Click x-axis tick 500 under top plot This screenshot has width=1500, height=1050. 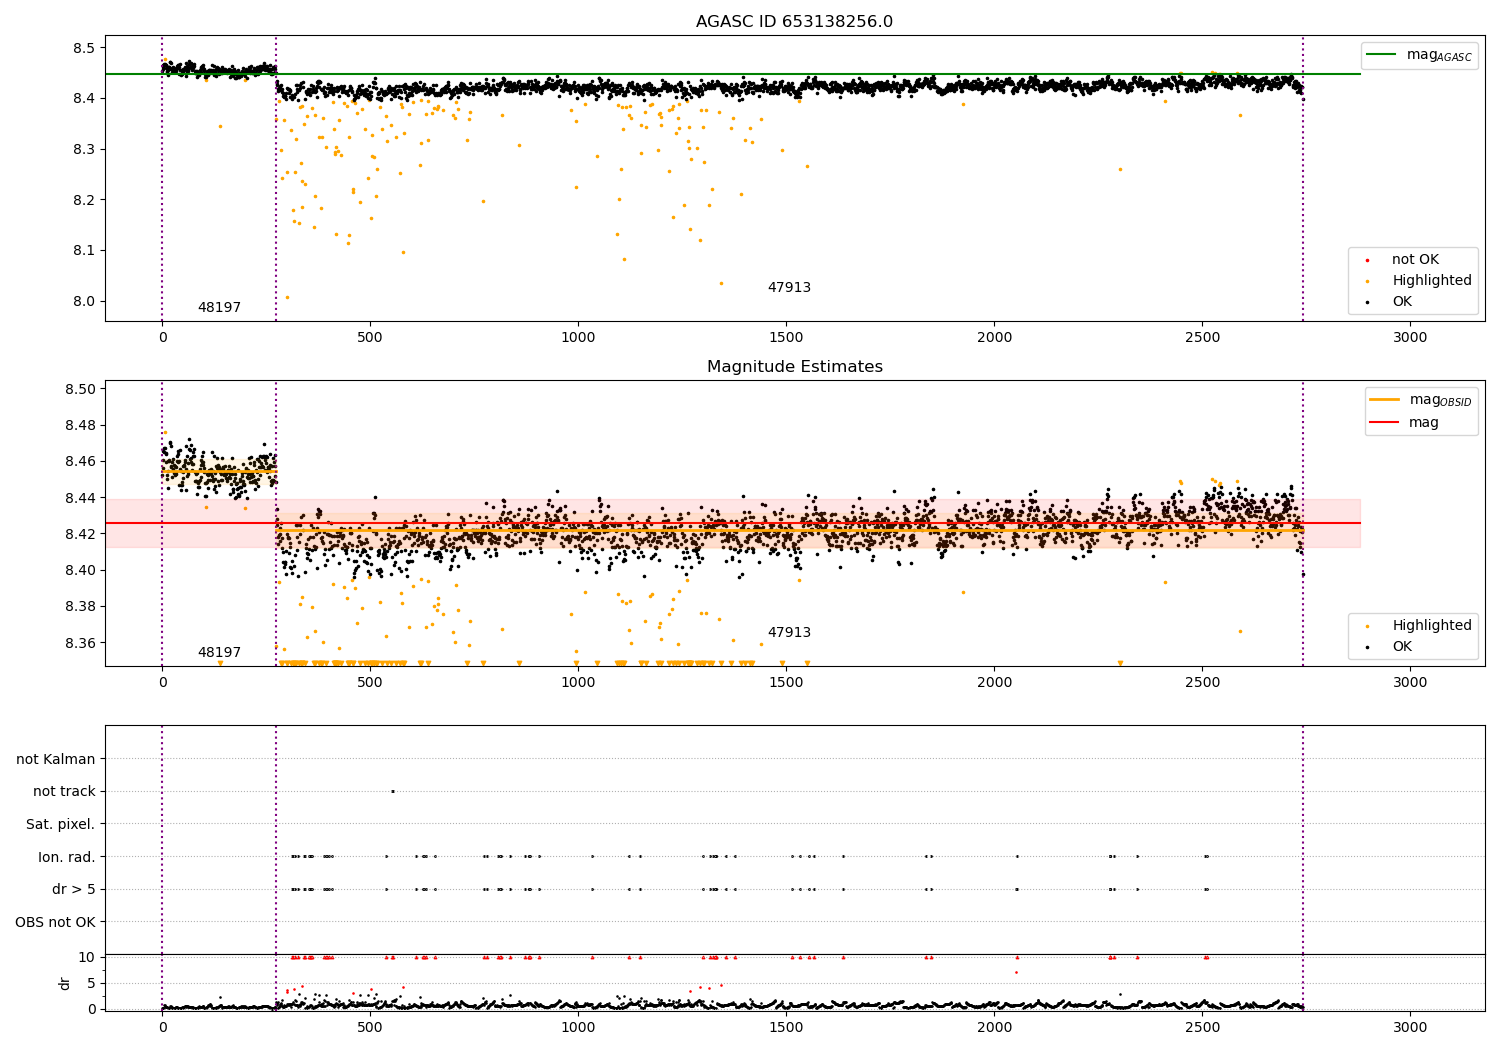click(370, 337)
